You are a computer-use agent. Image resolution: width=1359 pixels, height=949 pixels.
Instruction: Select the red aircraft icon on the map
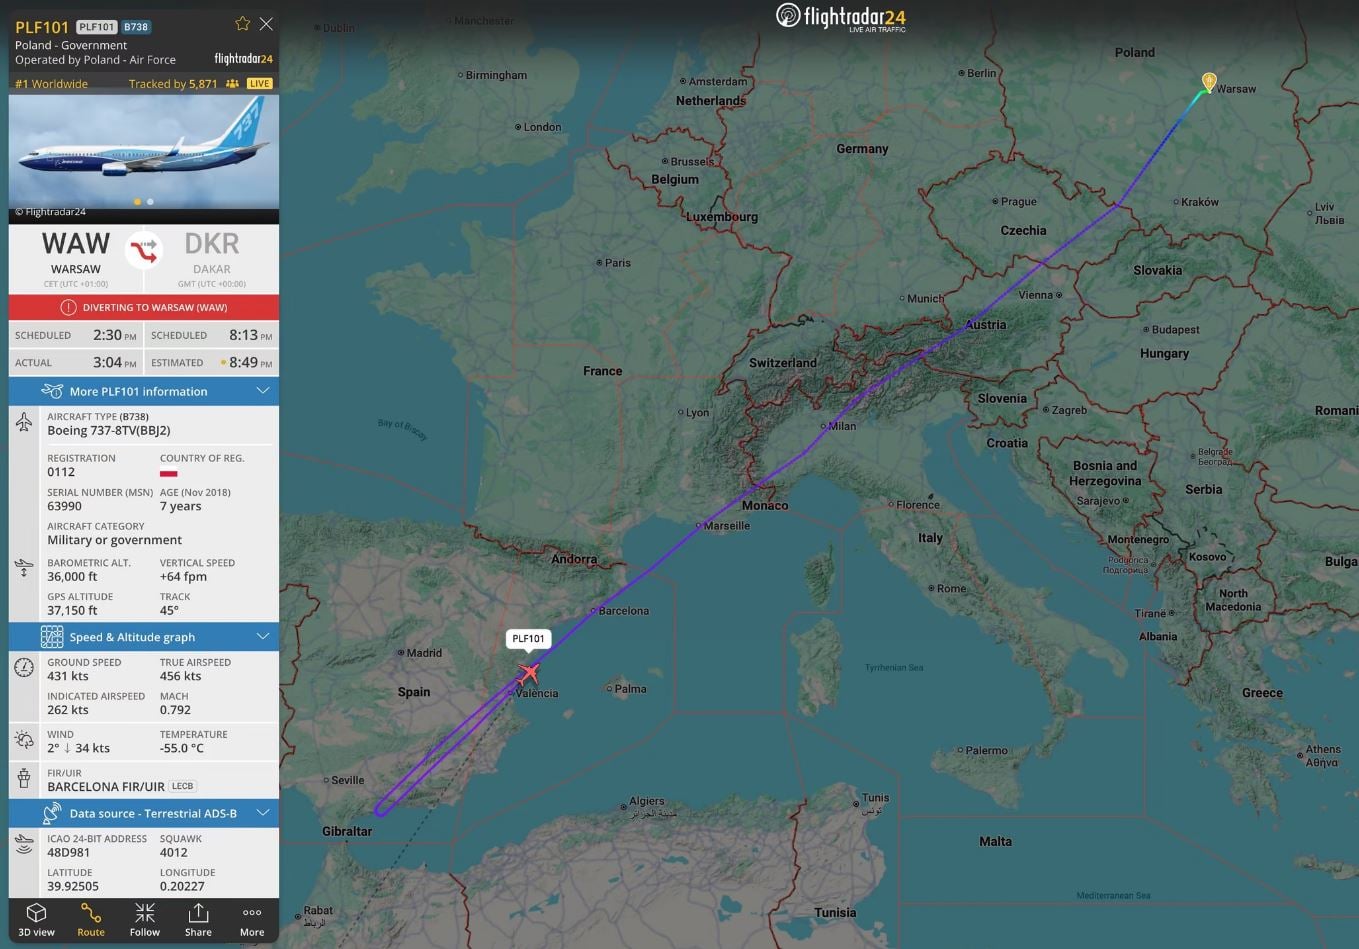[x=528, y=672]
